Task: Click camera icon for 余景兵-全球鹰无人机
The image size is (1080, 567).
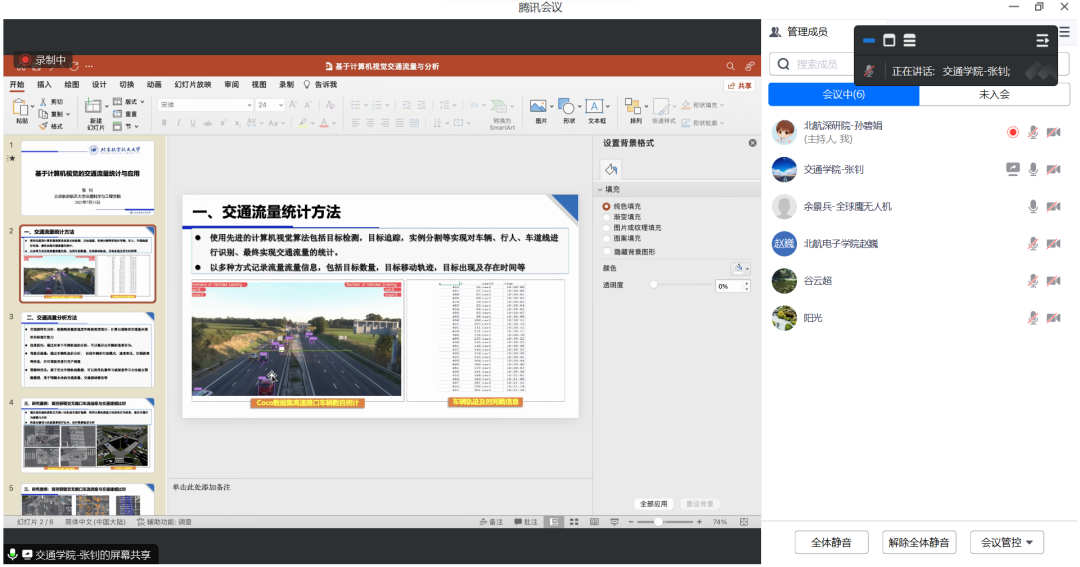Action: click(1053, 207)
